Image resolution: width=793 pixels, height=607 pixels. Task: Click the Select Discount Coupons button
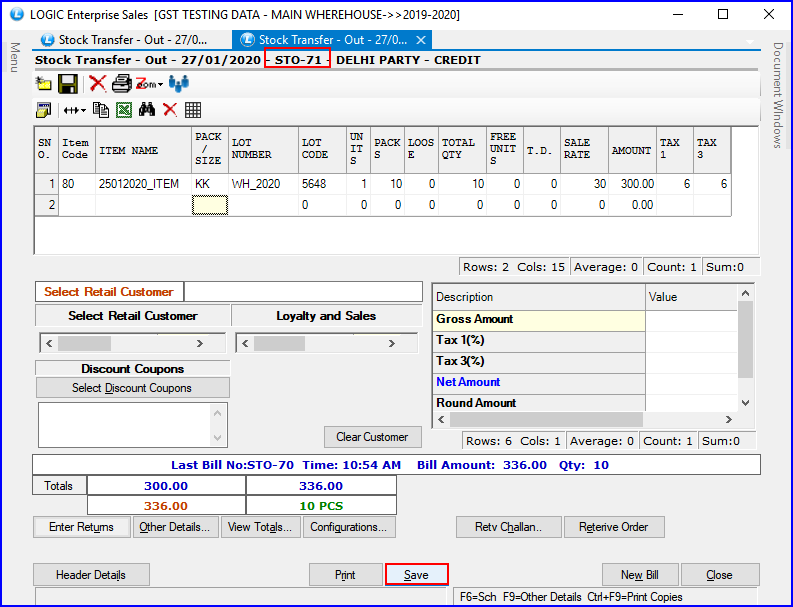tap(132, 388)
